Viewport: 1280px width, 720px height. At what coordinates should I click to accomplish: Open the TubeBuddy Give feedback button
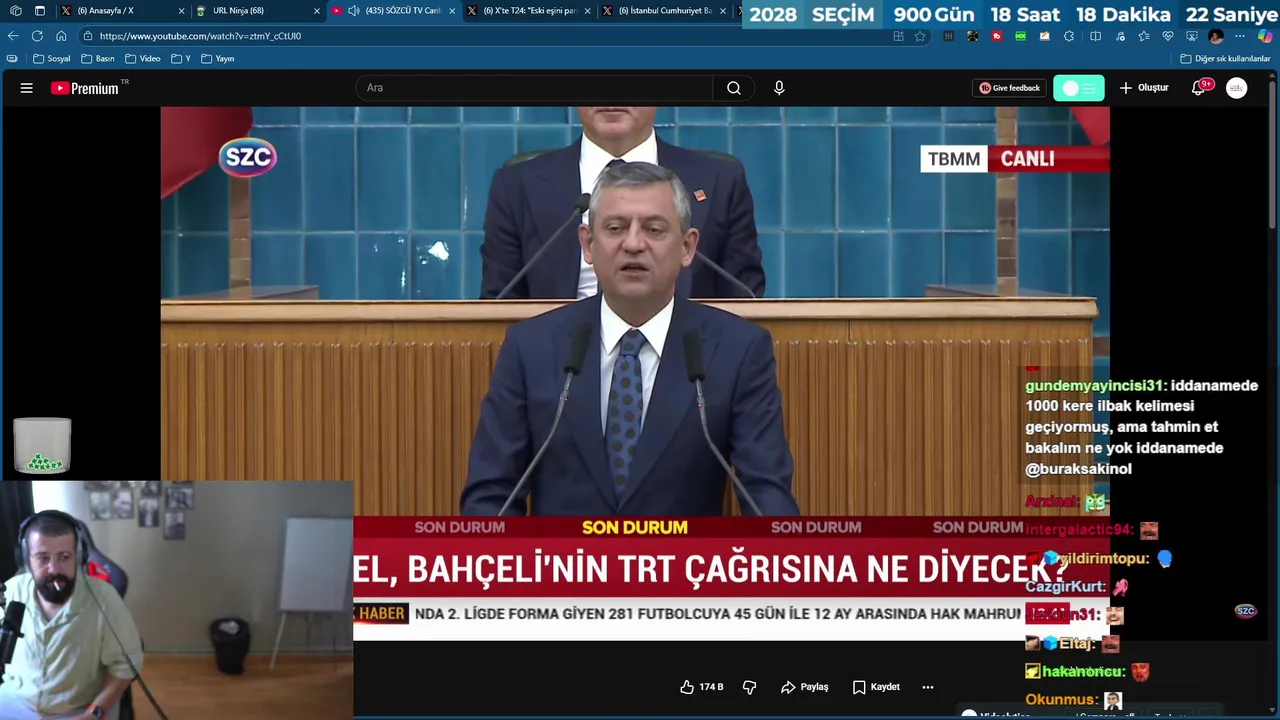coord(1010,88)
